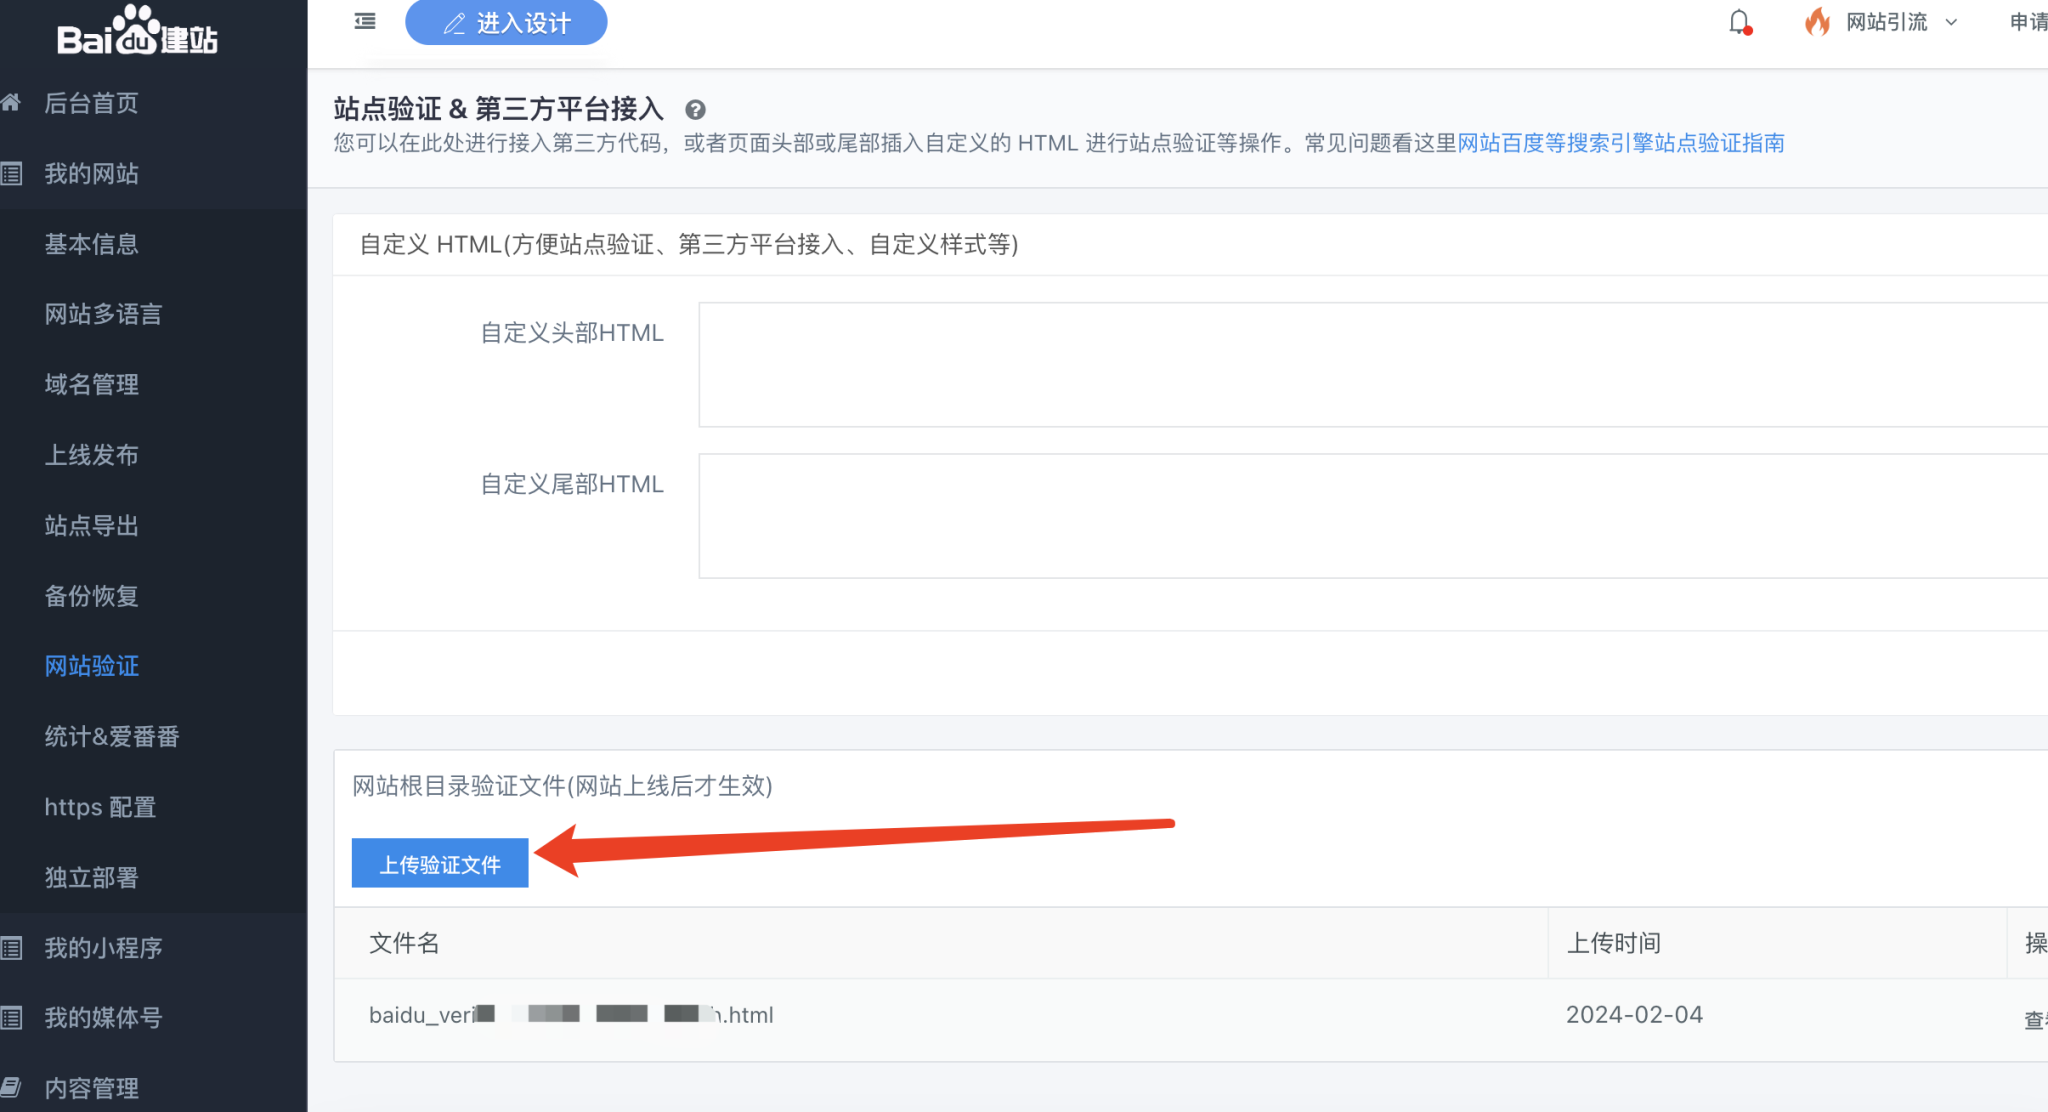Click the book icon beside 内容管理
This screenshot has height=1112, width=2048.
(11, 1088)
